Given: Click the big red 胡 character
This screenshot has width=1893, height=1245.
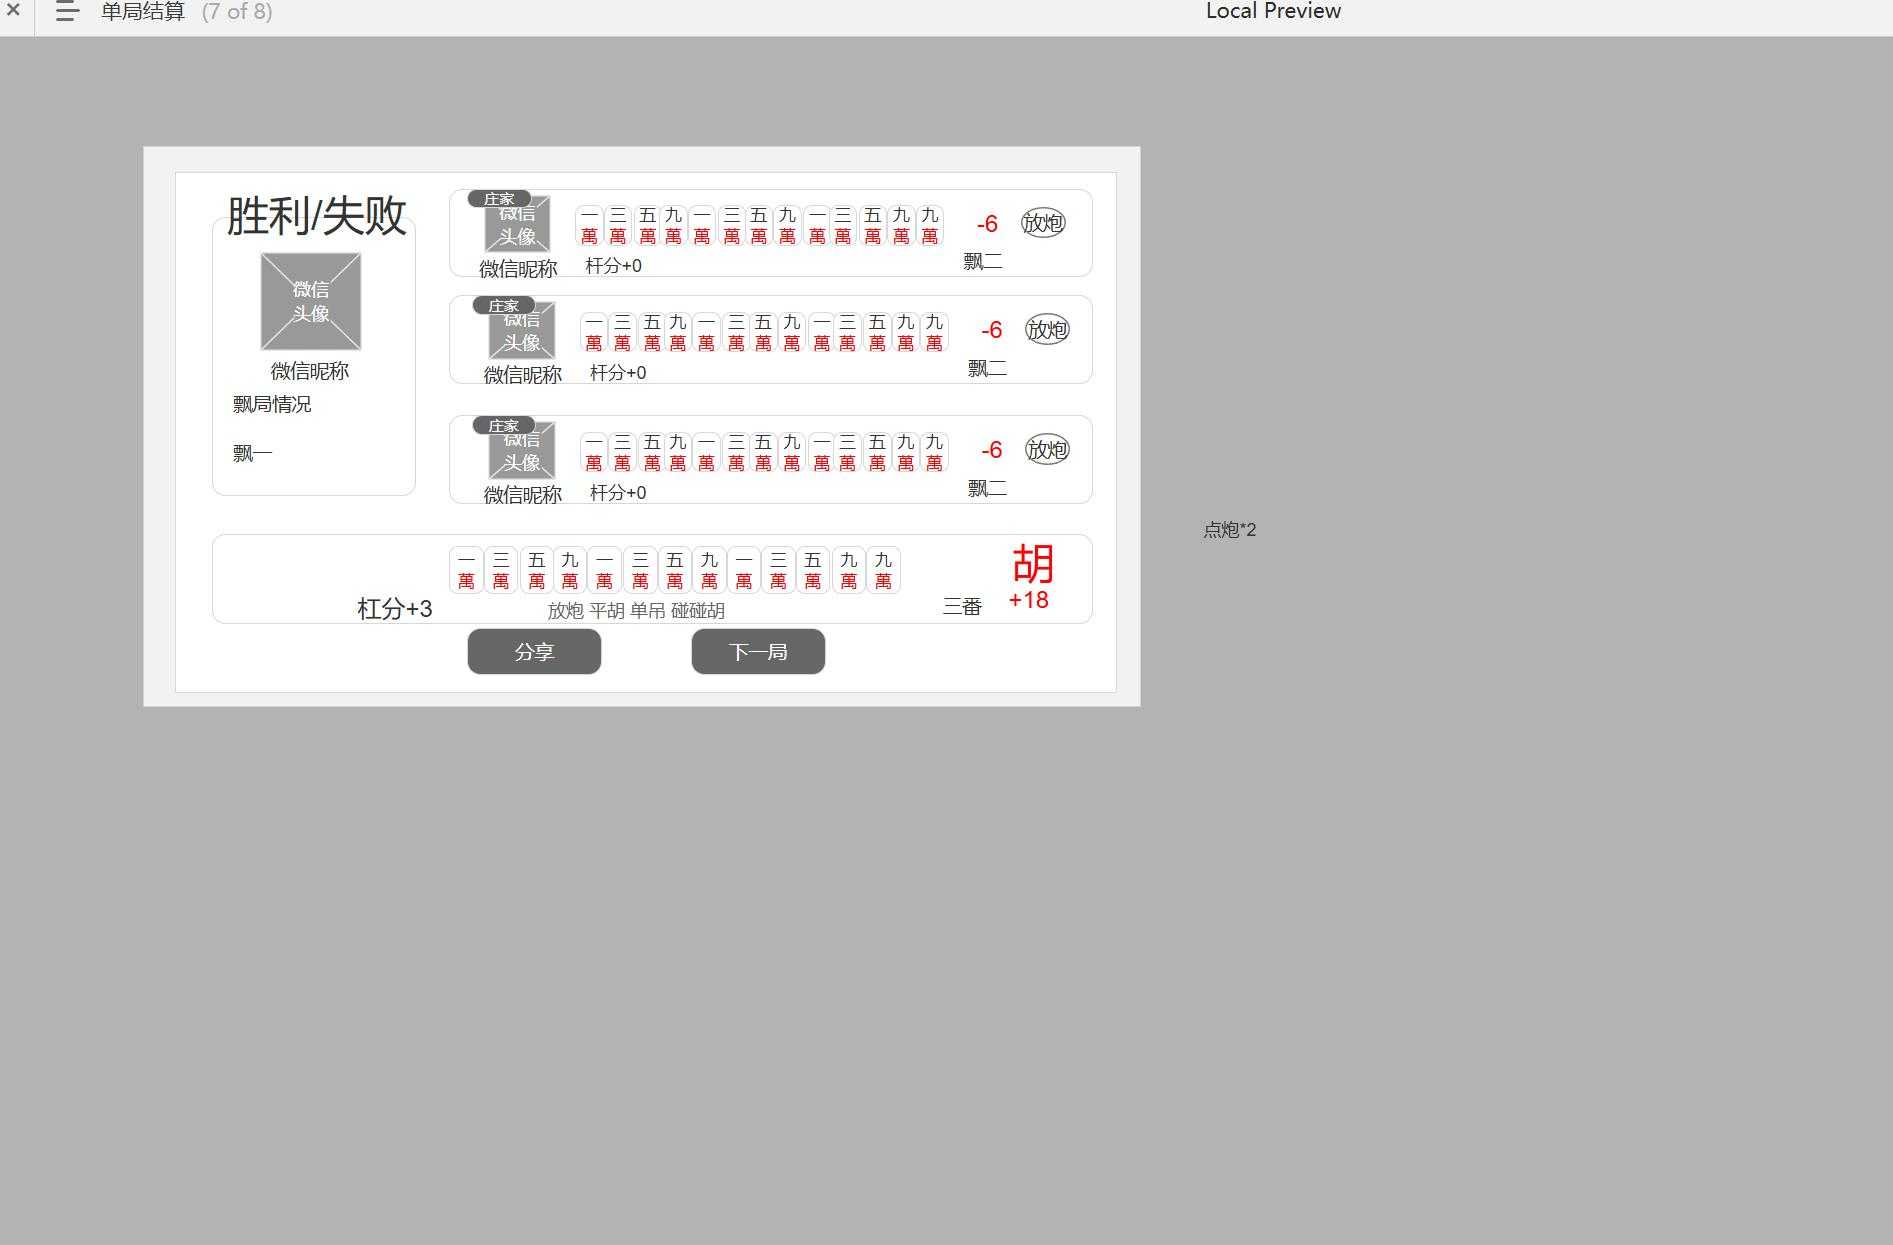Looking at the screenshot, I should 1032,564.
